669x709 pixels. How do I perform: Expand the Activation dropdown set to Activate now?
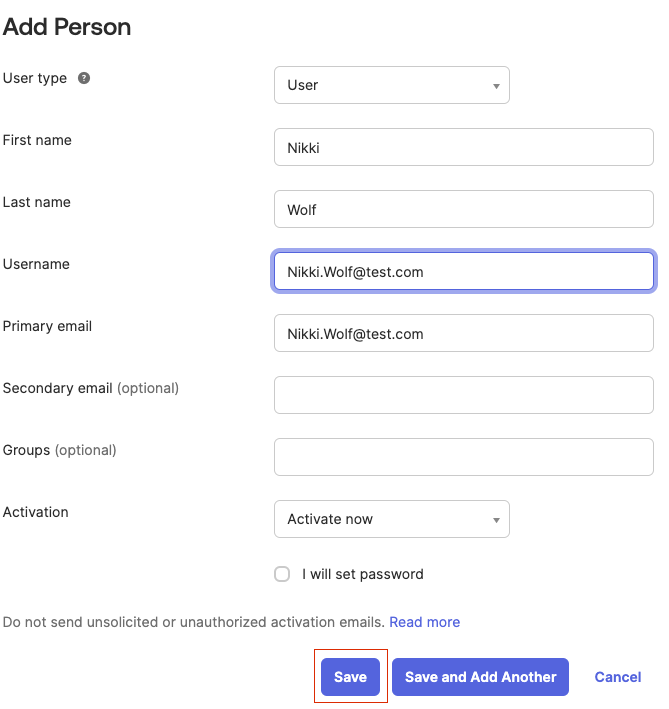coord(391,519)
